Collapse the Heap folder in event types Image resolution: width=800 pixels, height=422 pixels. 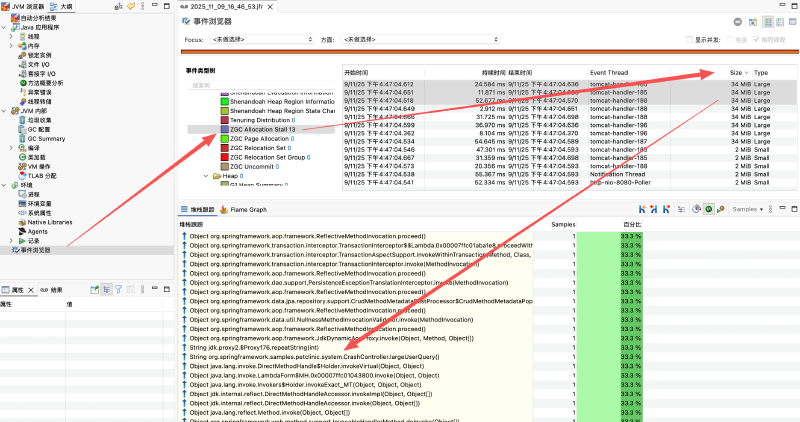[x=205, y=175]
